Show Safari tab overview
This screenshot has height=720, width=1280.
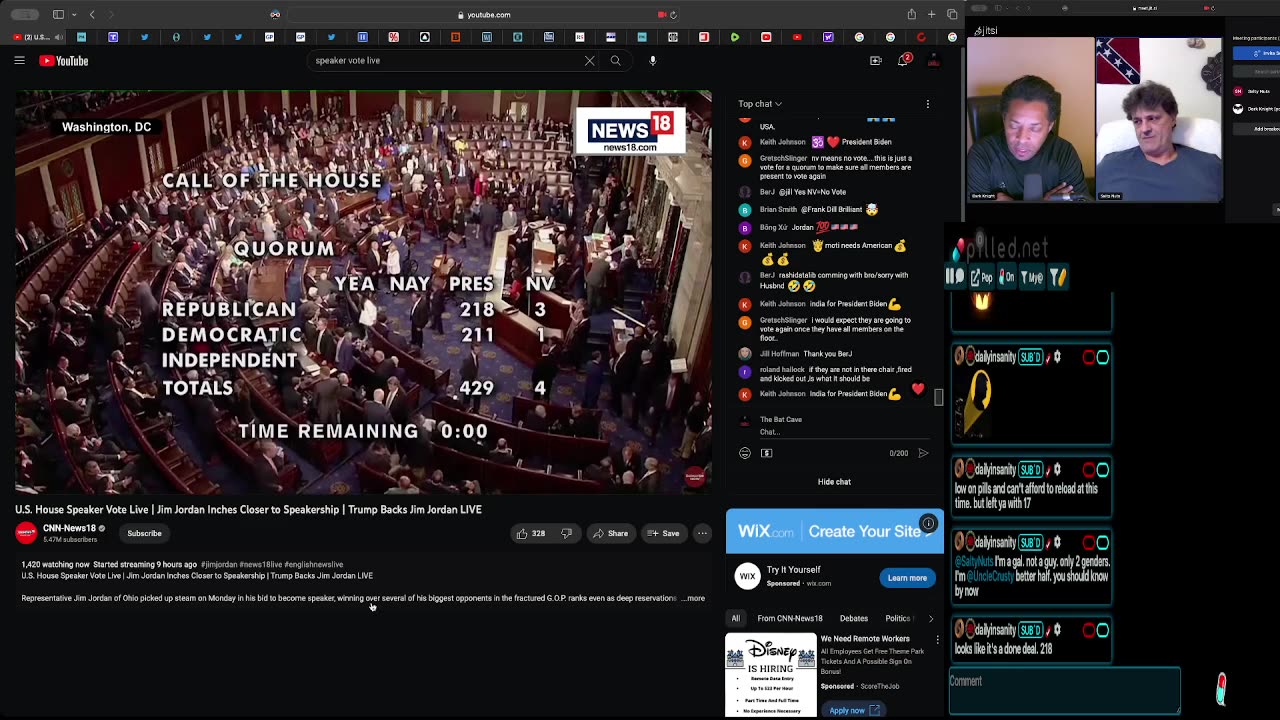pyautogui.click(x=952, y=15)
